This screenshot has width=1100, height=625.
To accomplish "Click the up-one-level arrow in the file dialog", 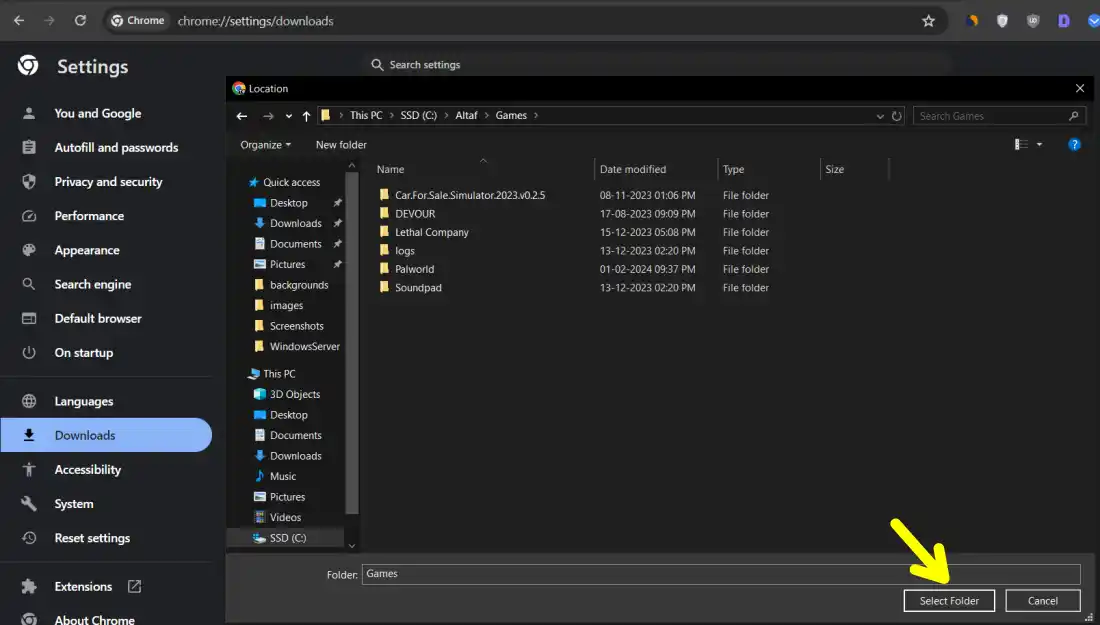I will (306, 116).
